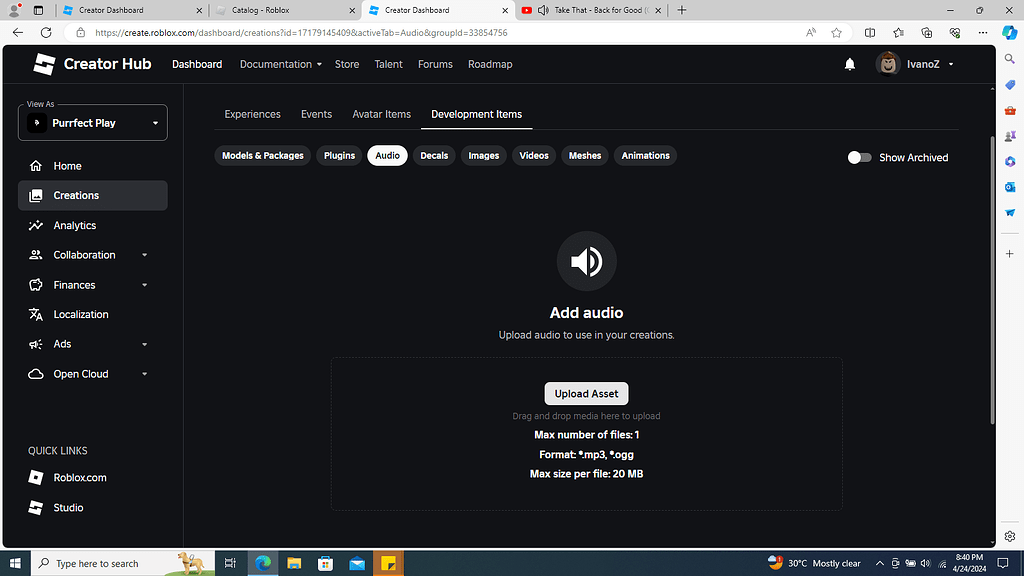Open weather widget 30°C Mostly clear

click(x=814, y=563)
